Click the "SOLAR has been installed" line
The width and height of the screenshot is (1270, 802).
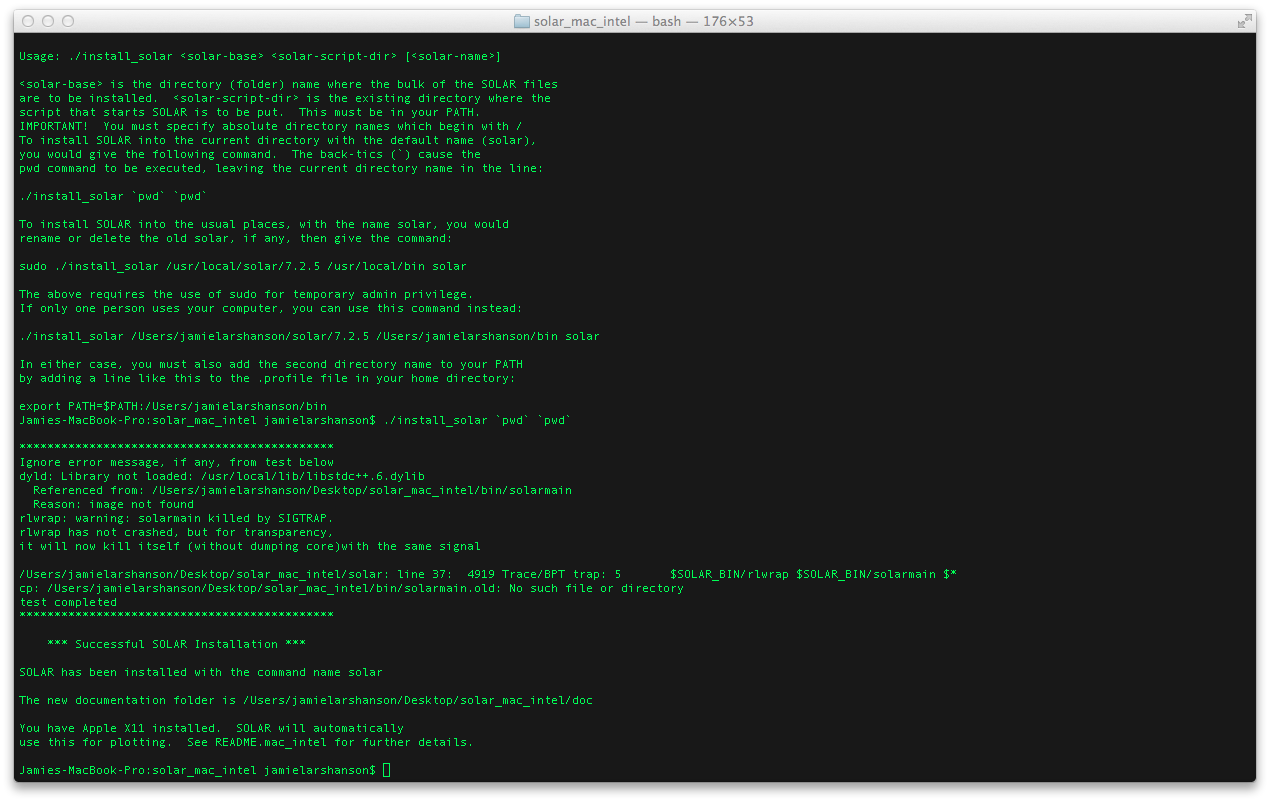pyautogui.click(x=200, y=672)
